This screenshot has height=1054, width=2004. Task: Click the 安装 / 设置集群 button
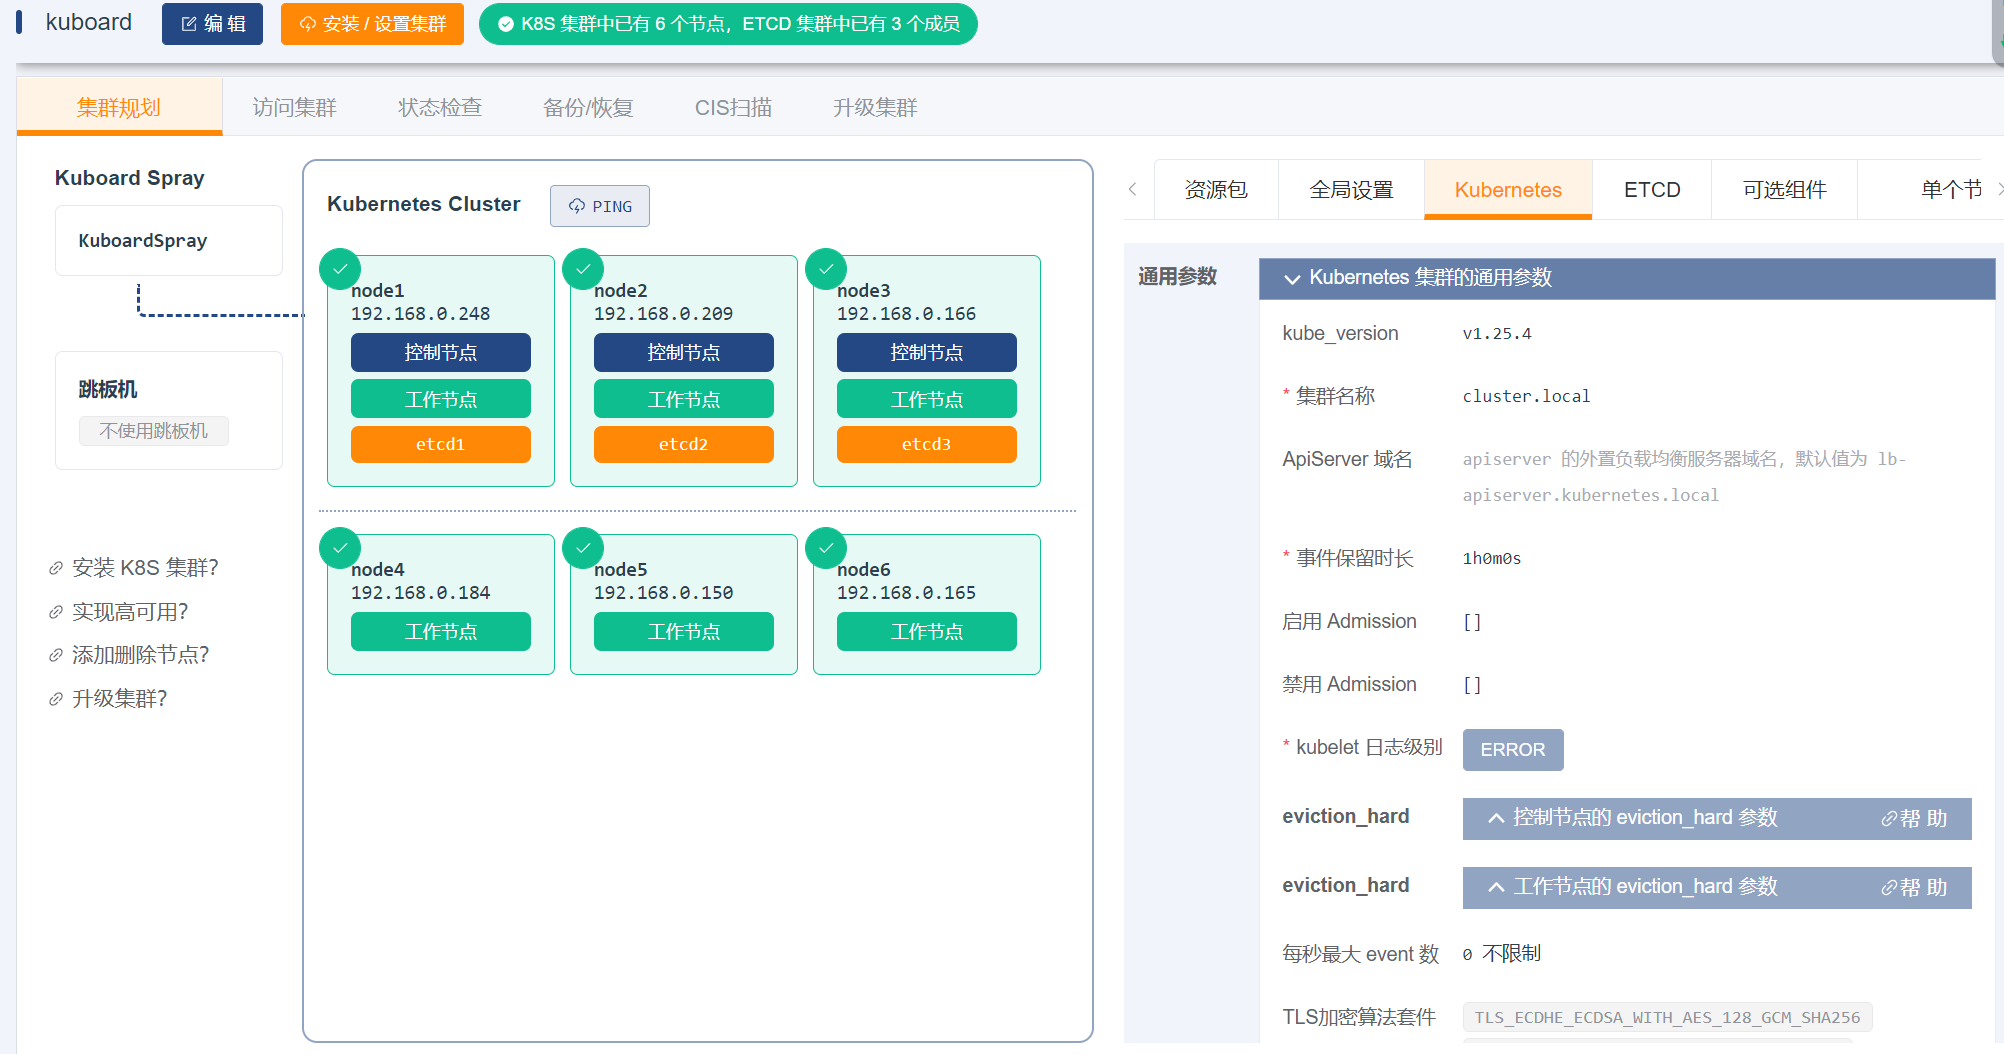tap(372, 24)
